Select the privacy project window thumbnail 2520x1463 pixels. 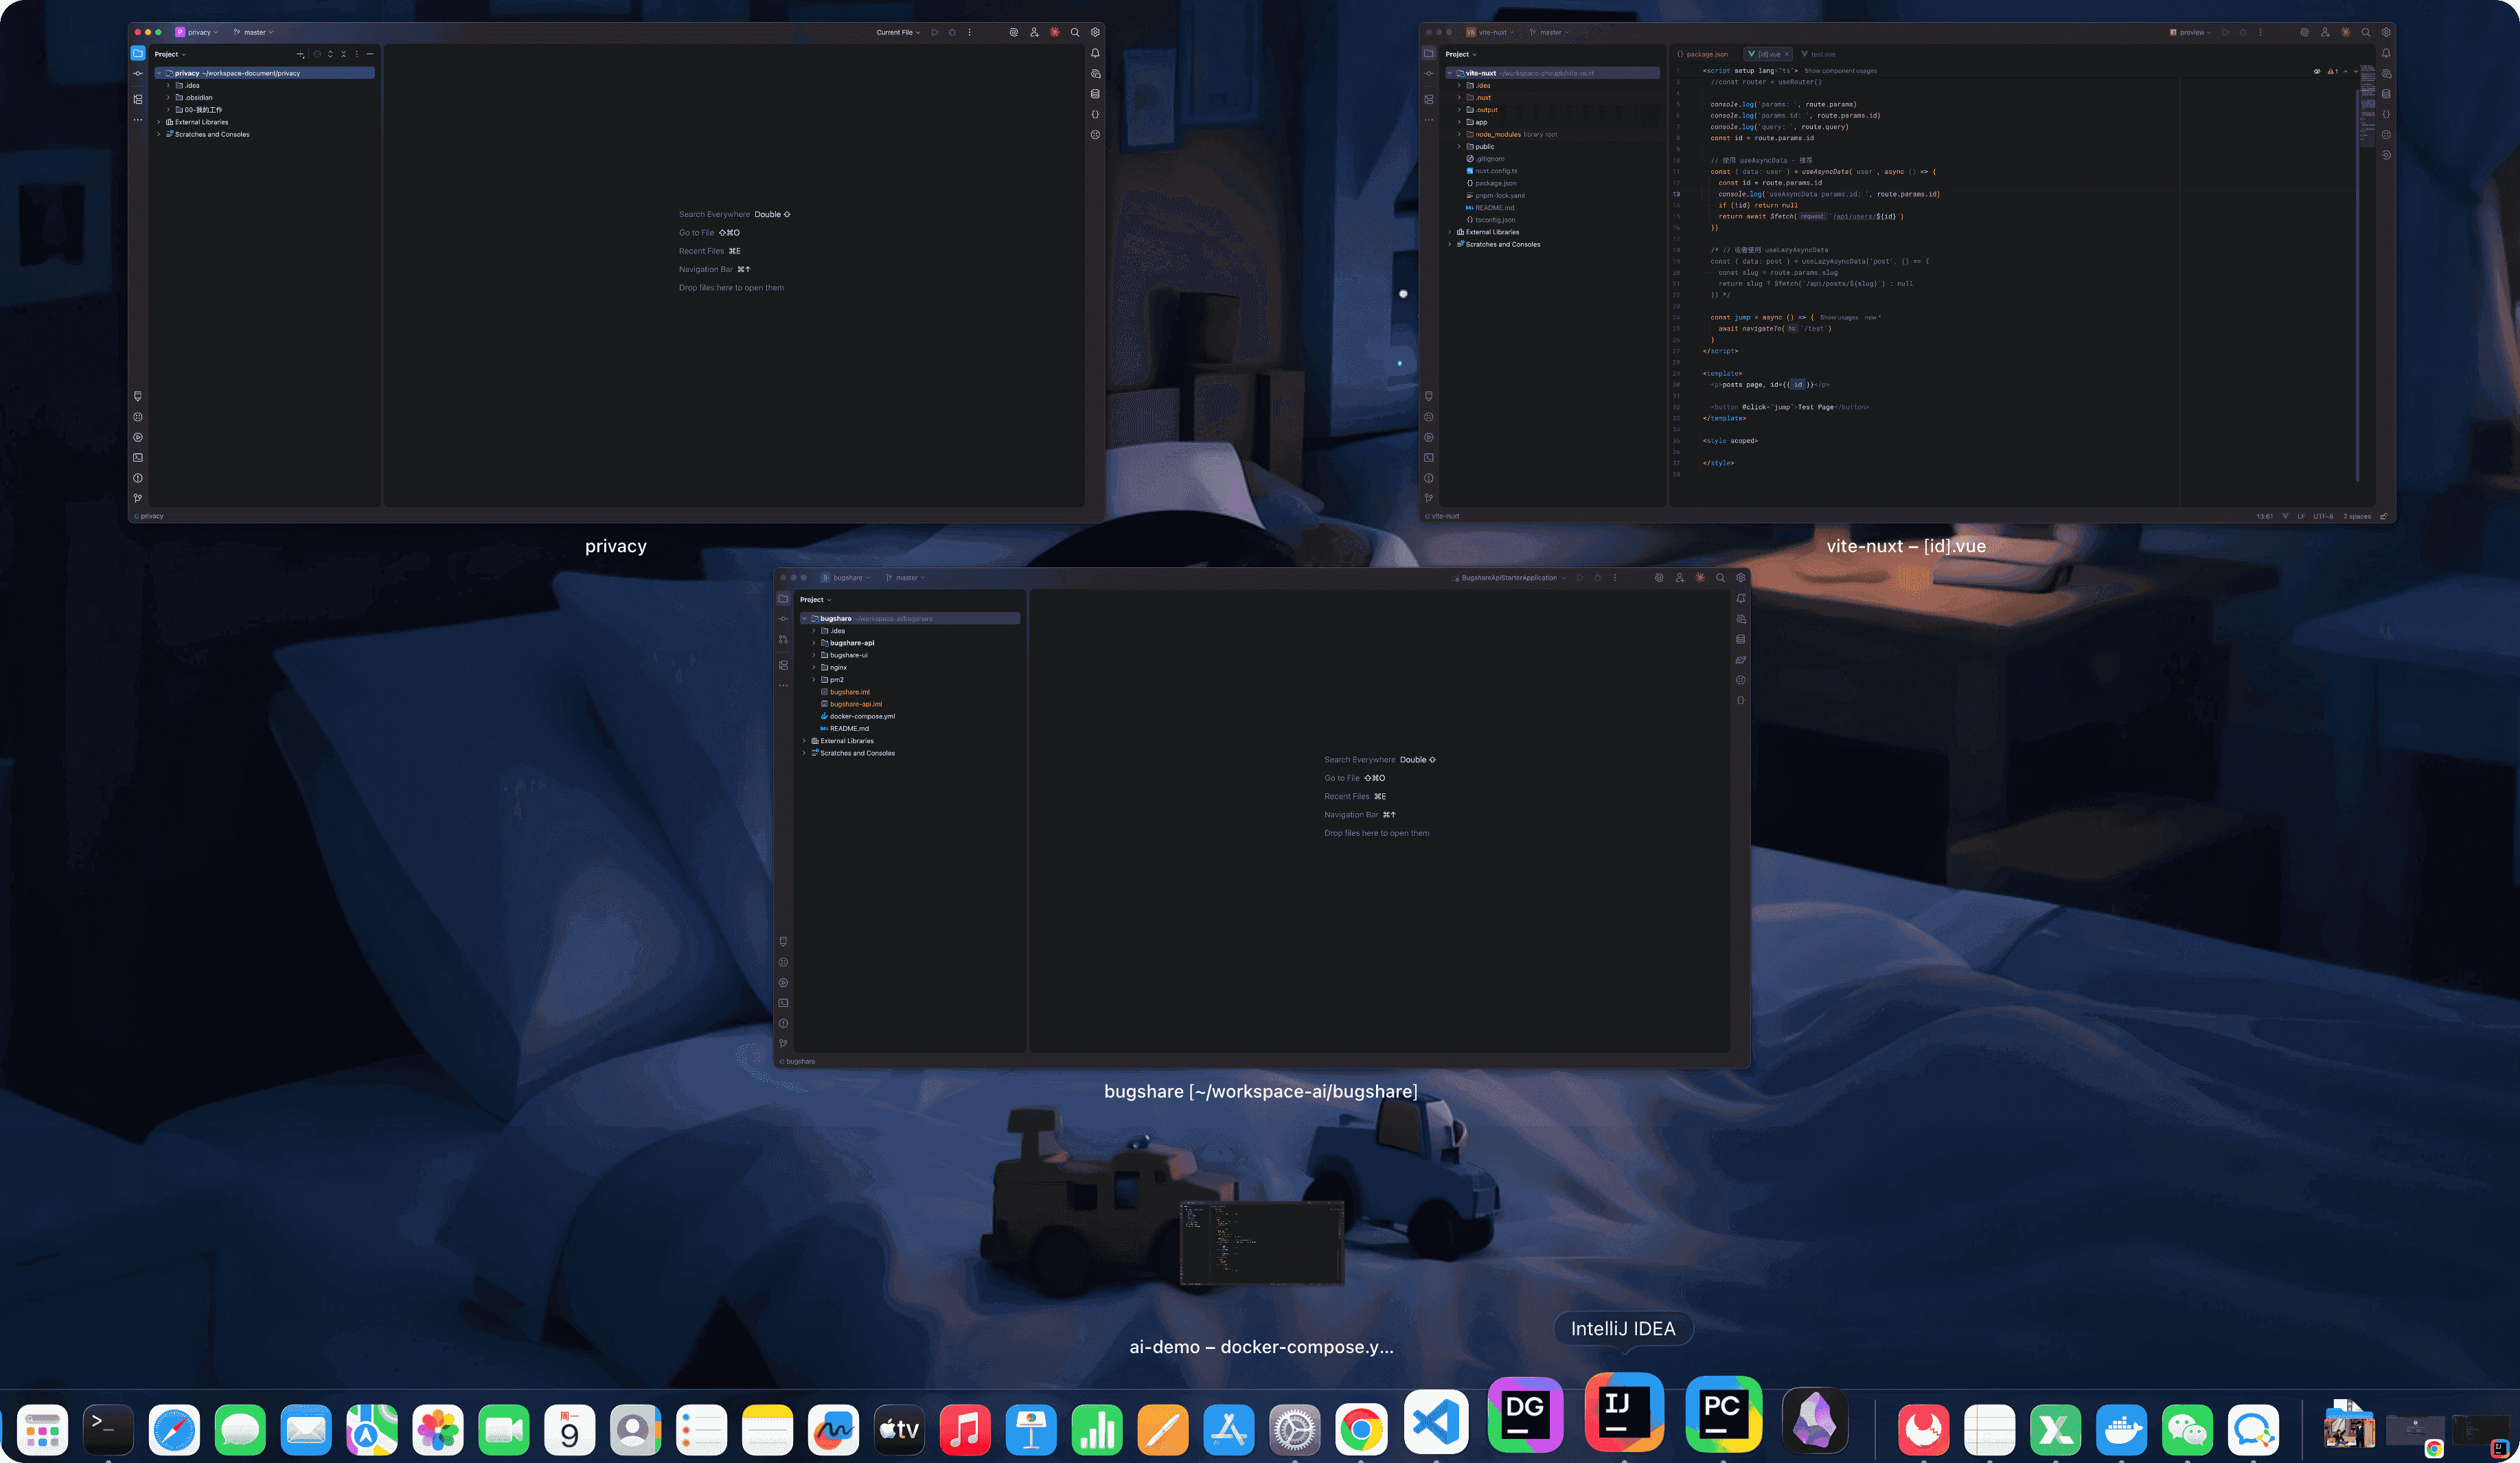tap(616, 272)
